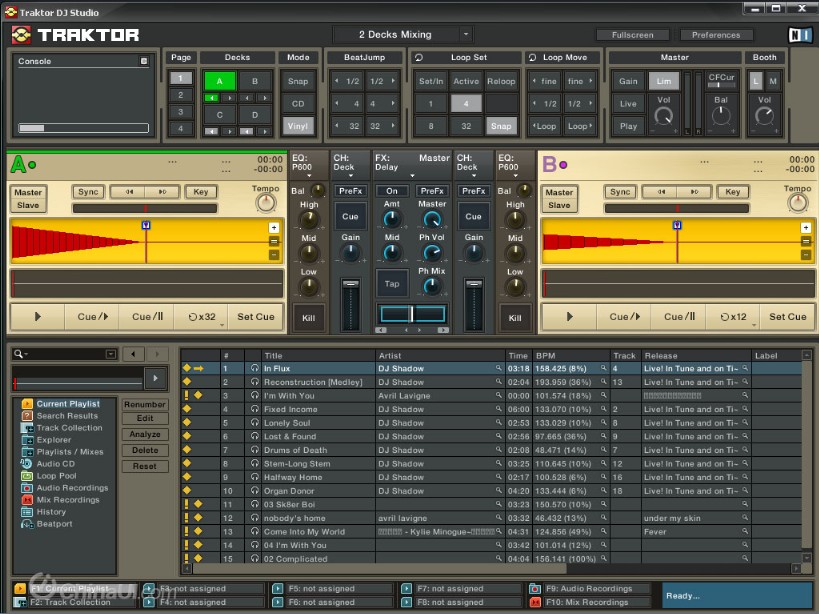Go back with browser left arrow button
This screenshot has width=819, height=614.
pyautogui.click(x=133, y=354)
